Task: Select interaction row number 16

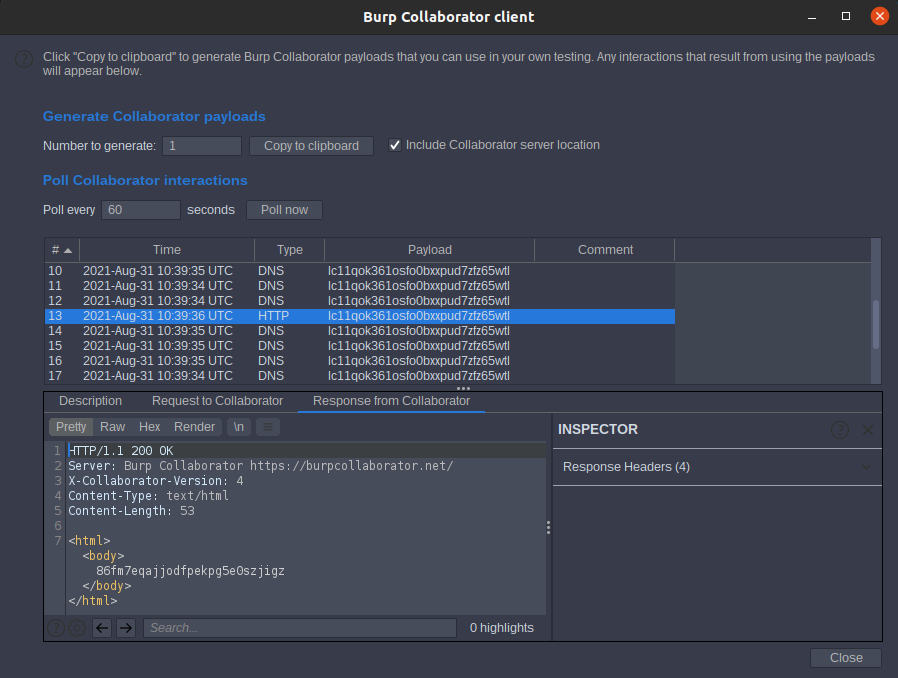Action: pyautogui.click(x=360, y=361)
